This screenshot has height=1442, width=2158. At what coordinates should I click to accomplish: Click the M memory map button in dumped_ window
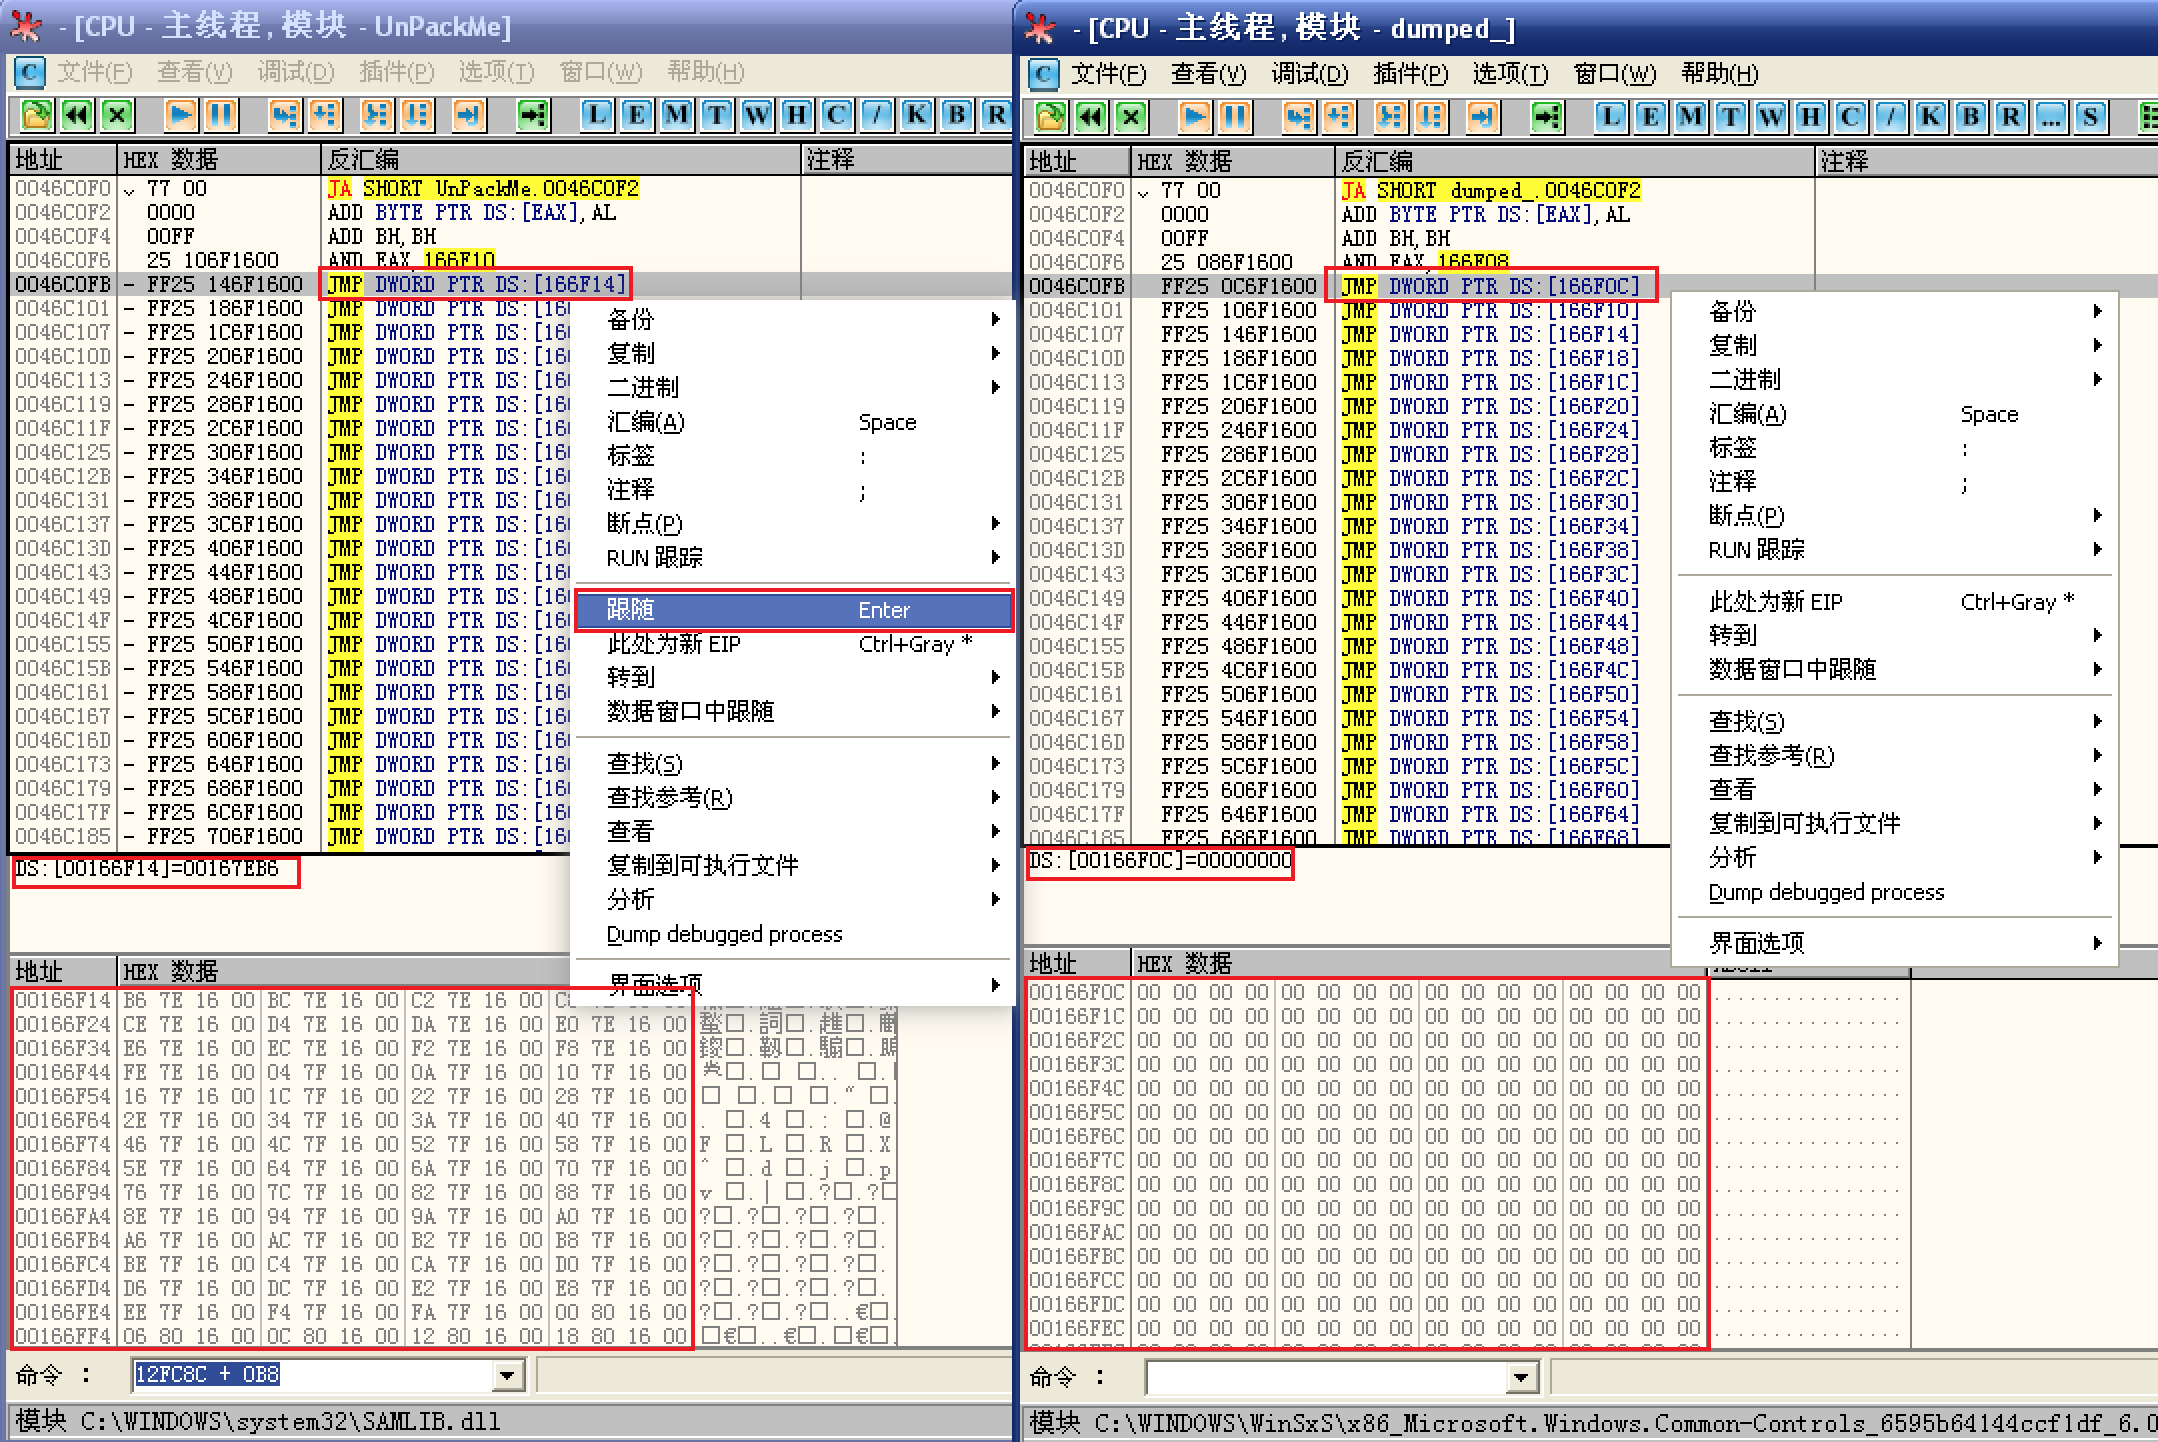[x=1690, y=117]
